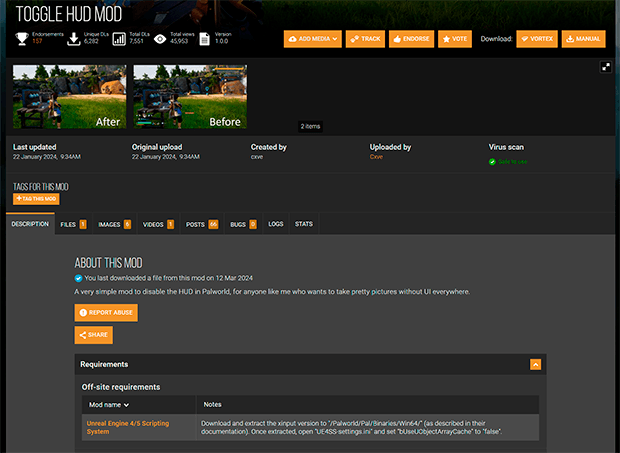
Task: Open the Posts tab
Action: click(x=202, y=224)
